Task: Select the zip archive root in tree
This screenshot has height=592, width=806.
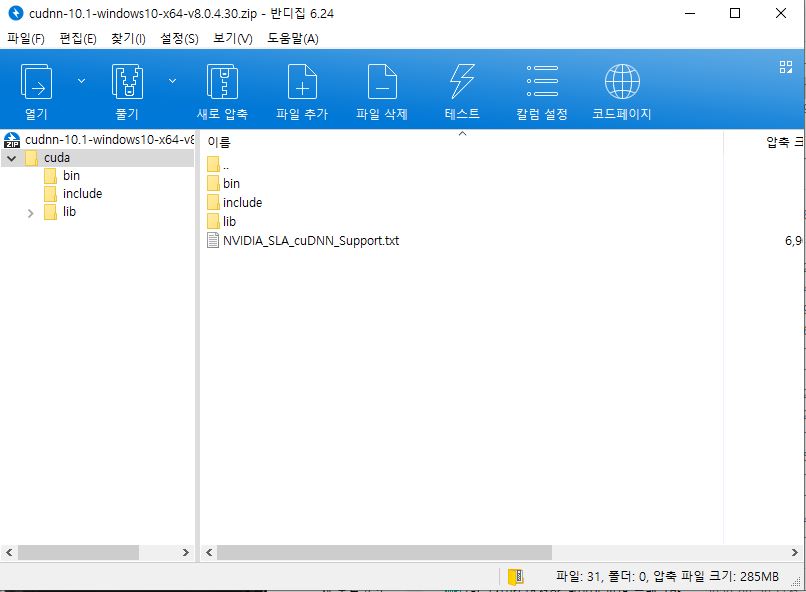Action: [x=109, y=140]
